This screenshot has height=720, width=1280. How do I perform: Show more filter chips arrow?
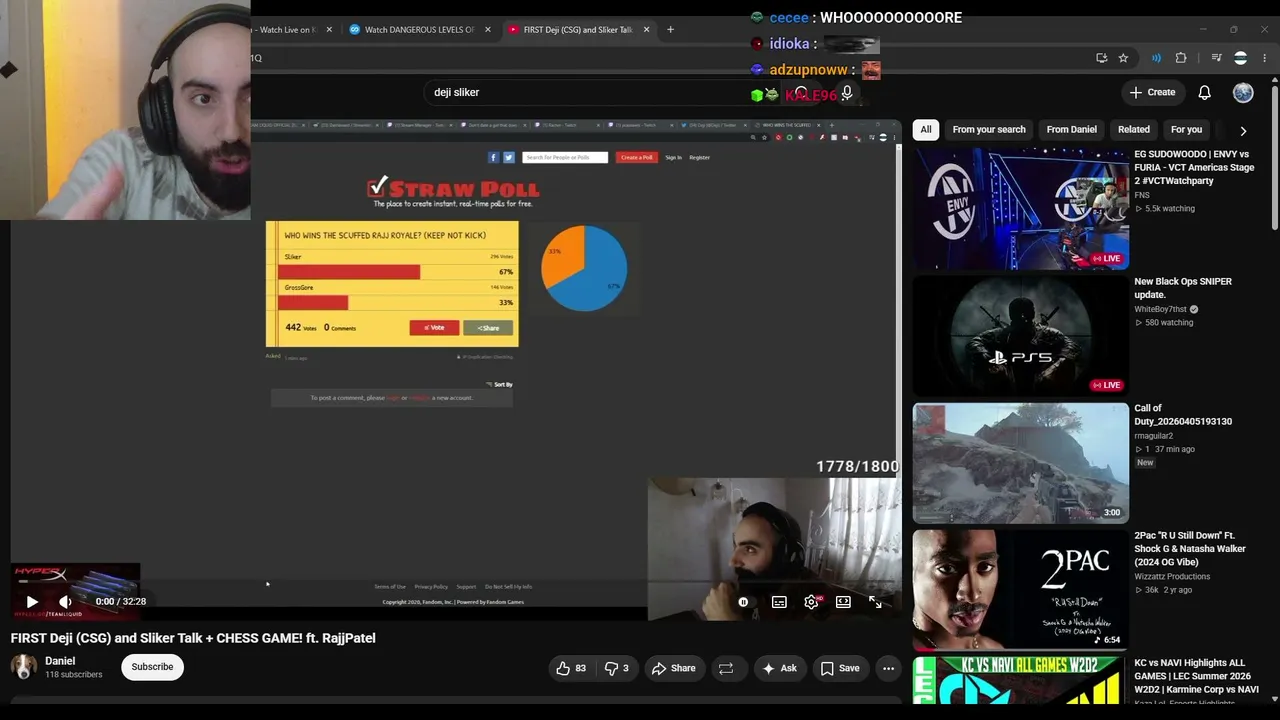(x=1243, y=130)
